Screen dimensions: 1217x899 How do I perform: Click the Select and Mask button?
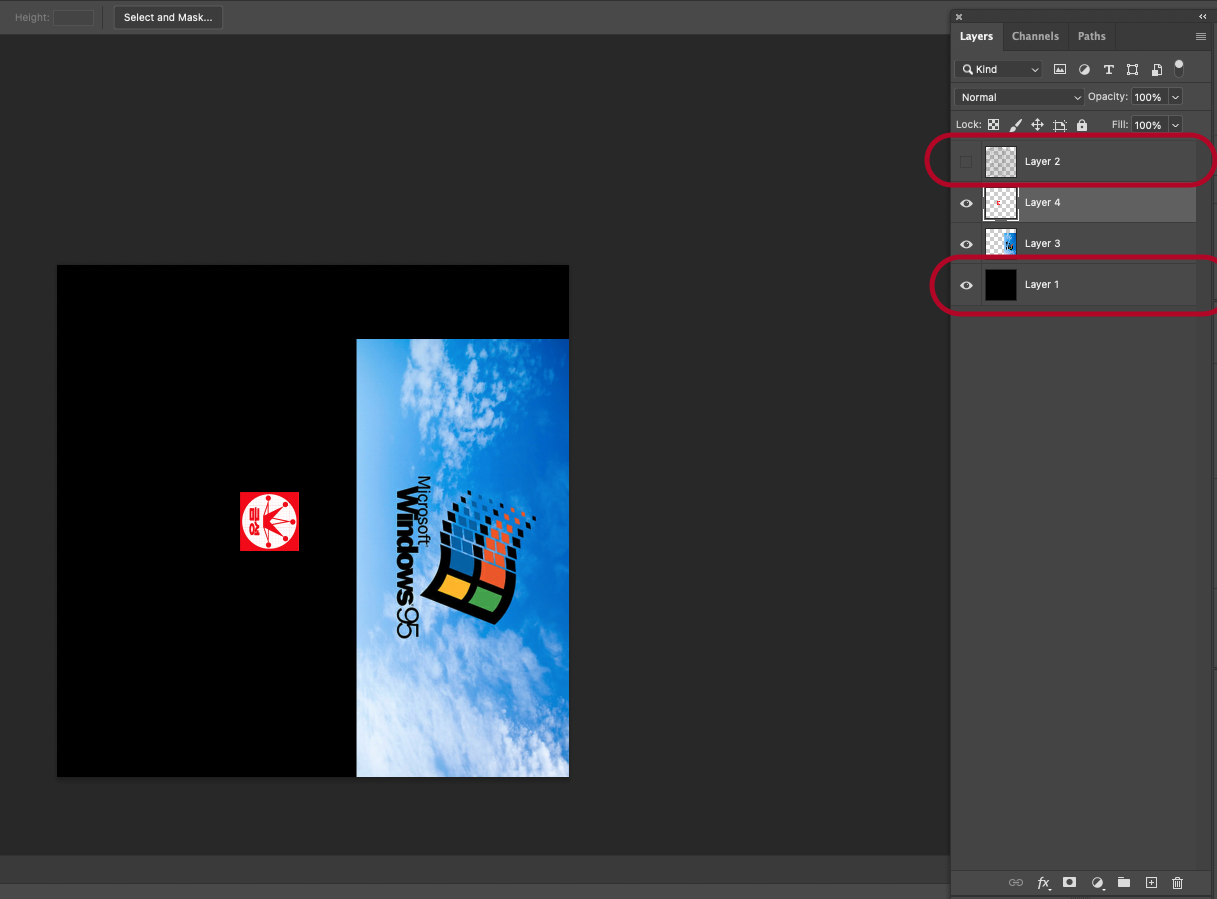[168, 17]
